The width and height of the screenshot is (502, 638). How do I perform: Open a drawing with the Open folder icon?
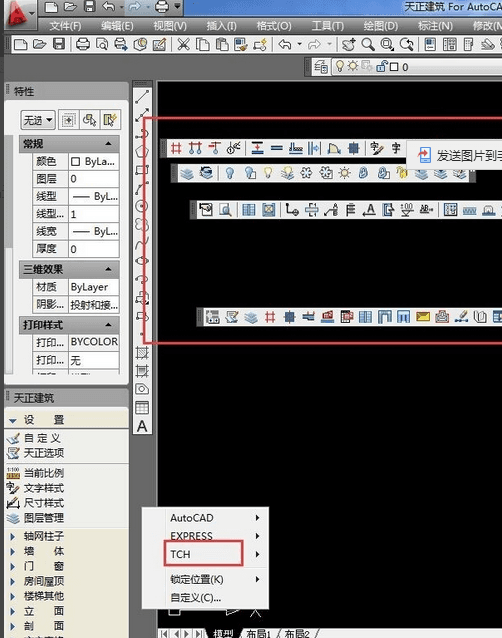pyautogui.click(x=40, y=44)
